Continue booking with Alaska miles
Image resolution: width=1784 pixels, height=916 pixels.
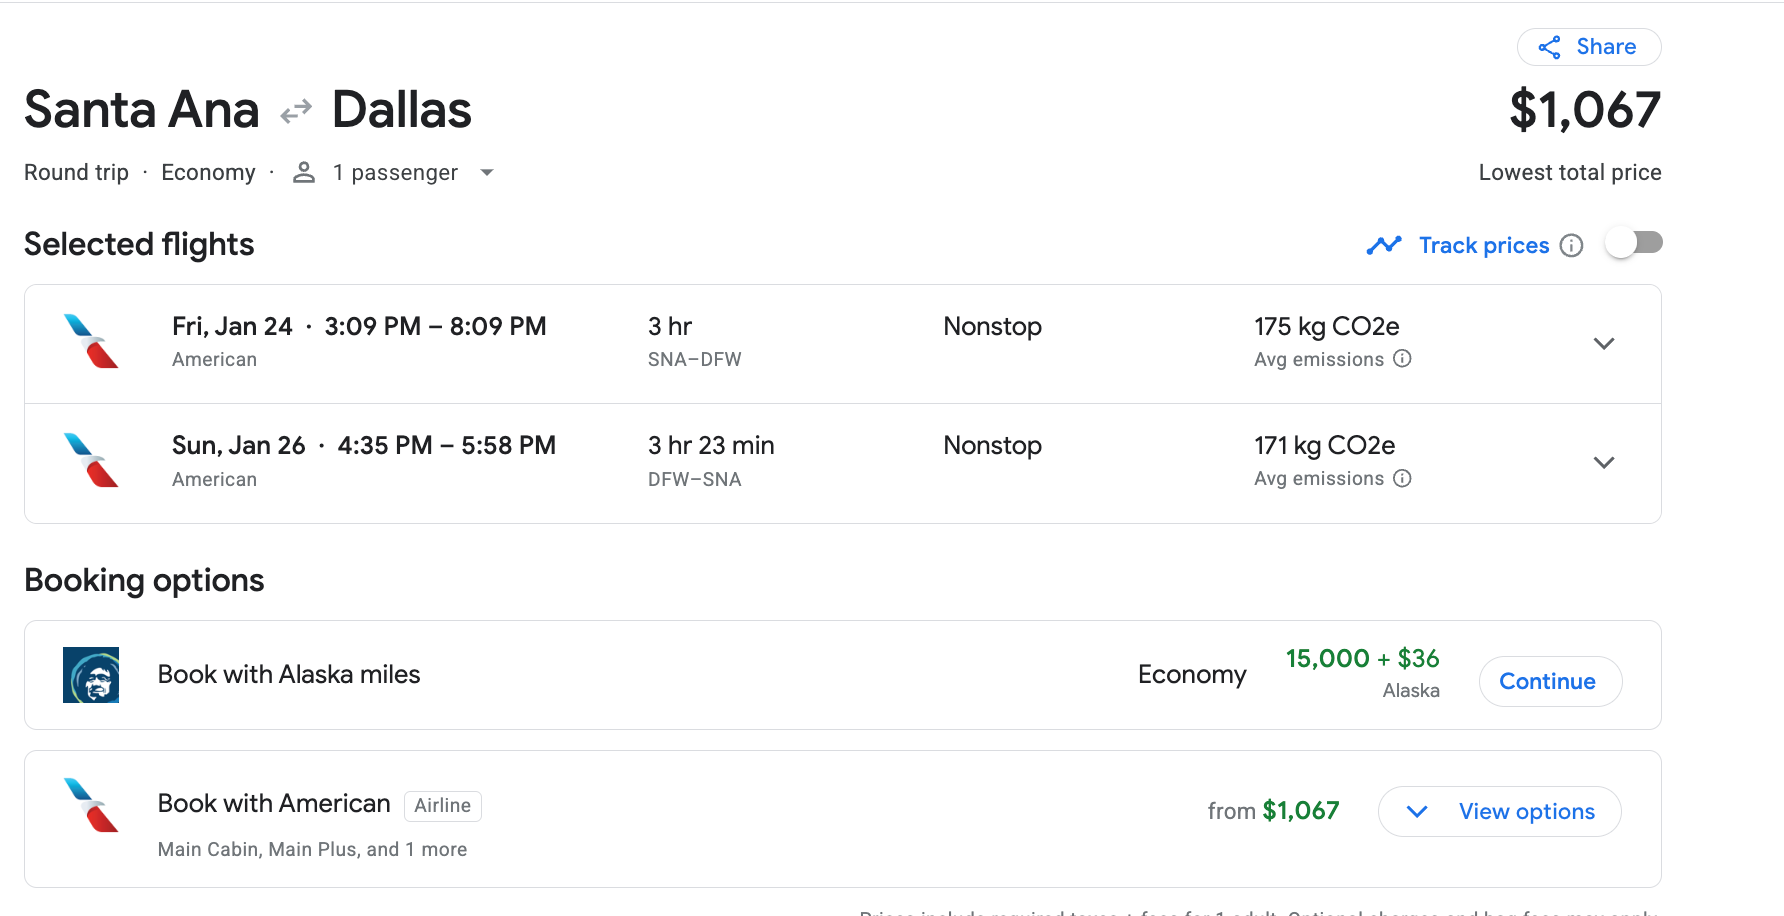[1549, 682]
